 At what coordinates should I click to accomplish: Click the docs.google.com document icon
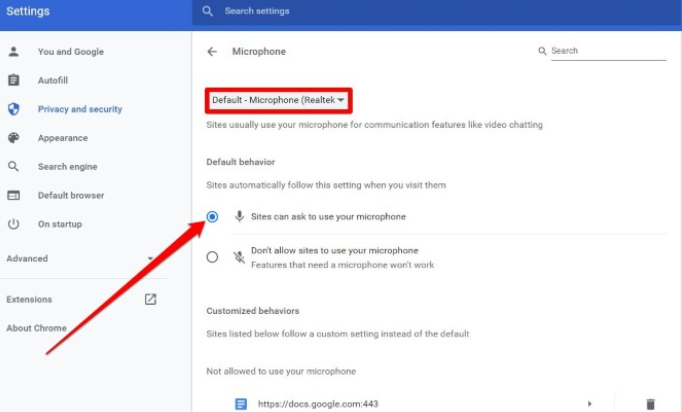[241, 404]
